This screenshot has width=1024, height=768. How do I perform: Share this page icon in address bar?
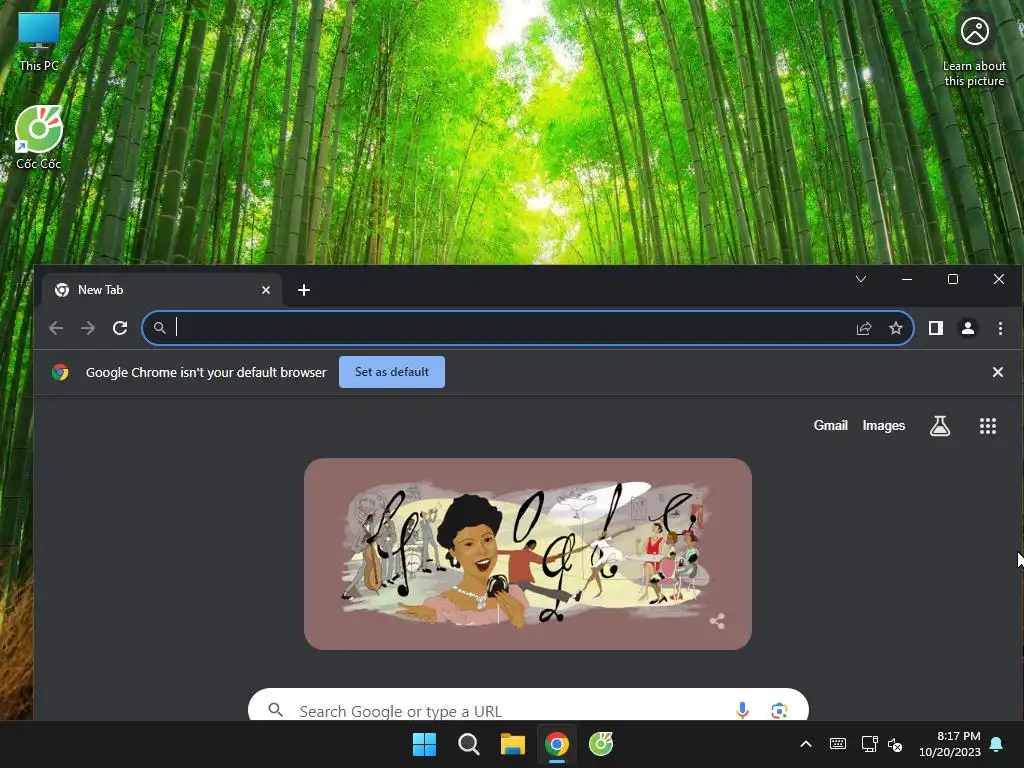coord(864,328)
